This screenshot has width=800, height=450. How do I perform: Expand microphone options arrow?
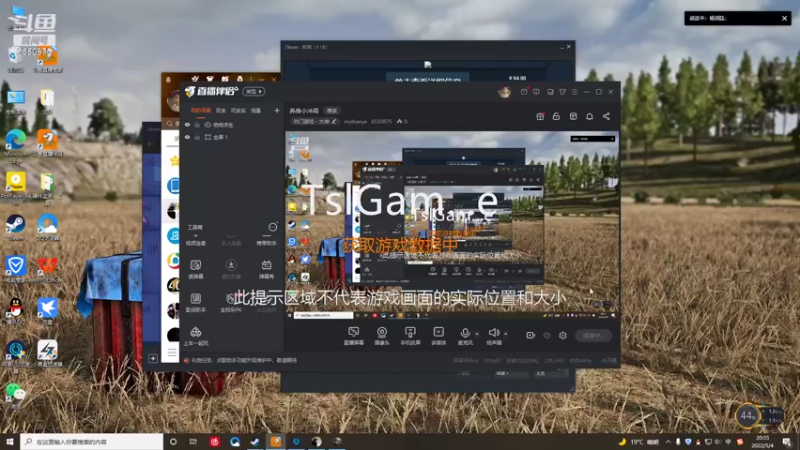(x=477, y=334)
